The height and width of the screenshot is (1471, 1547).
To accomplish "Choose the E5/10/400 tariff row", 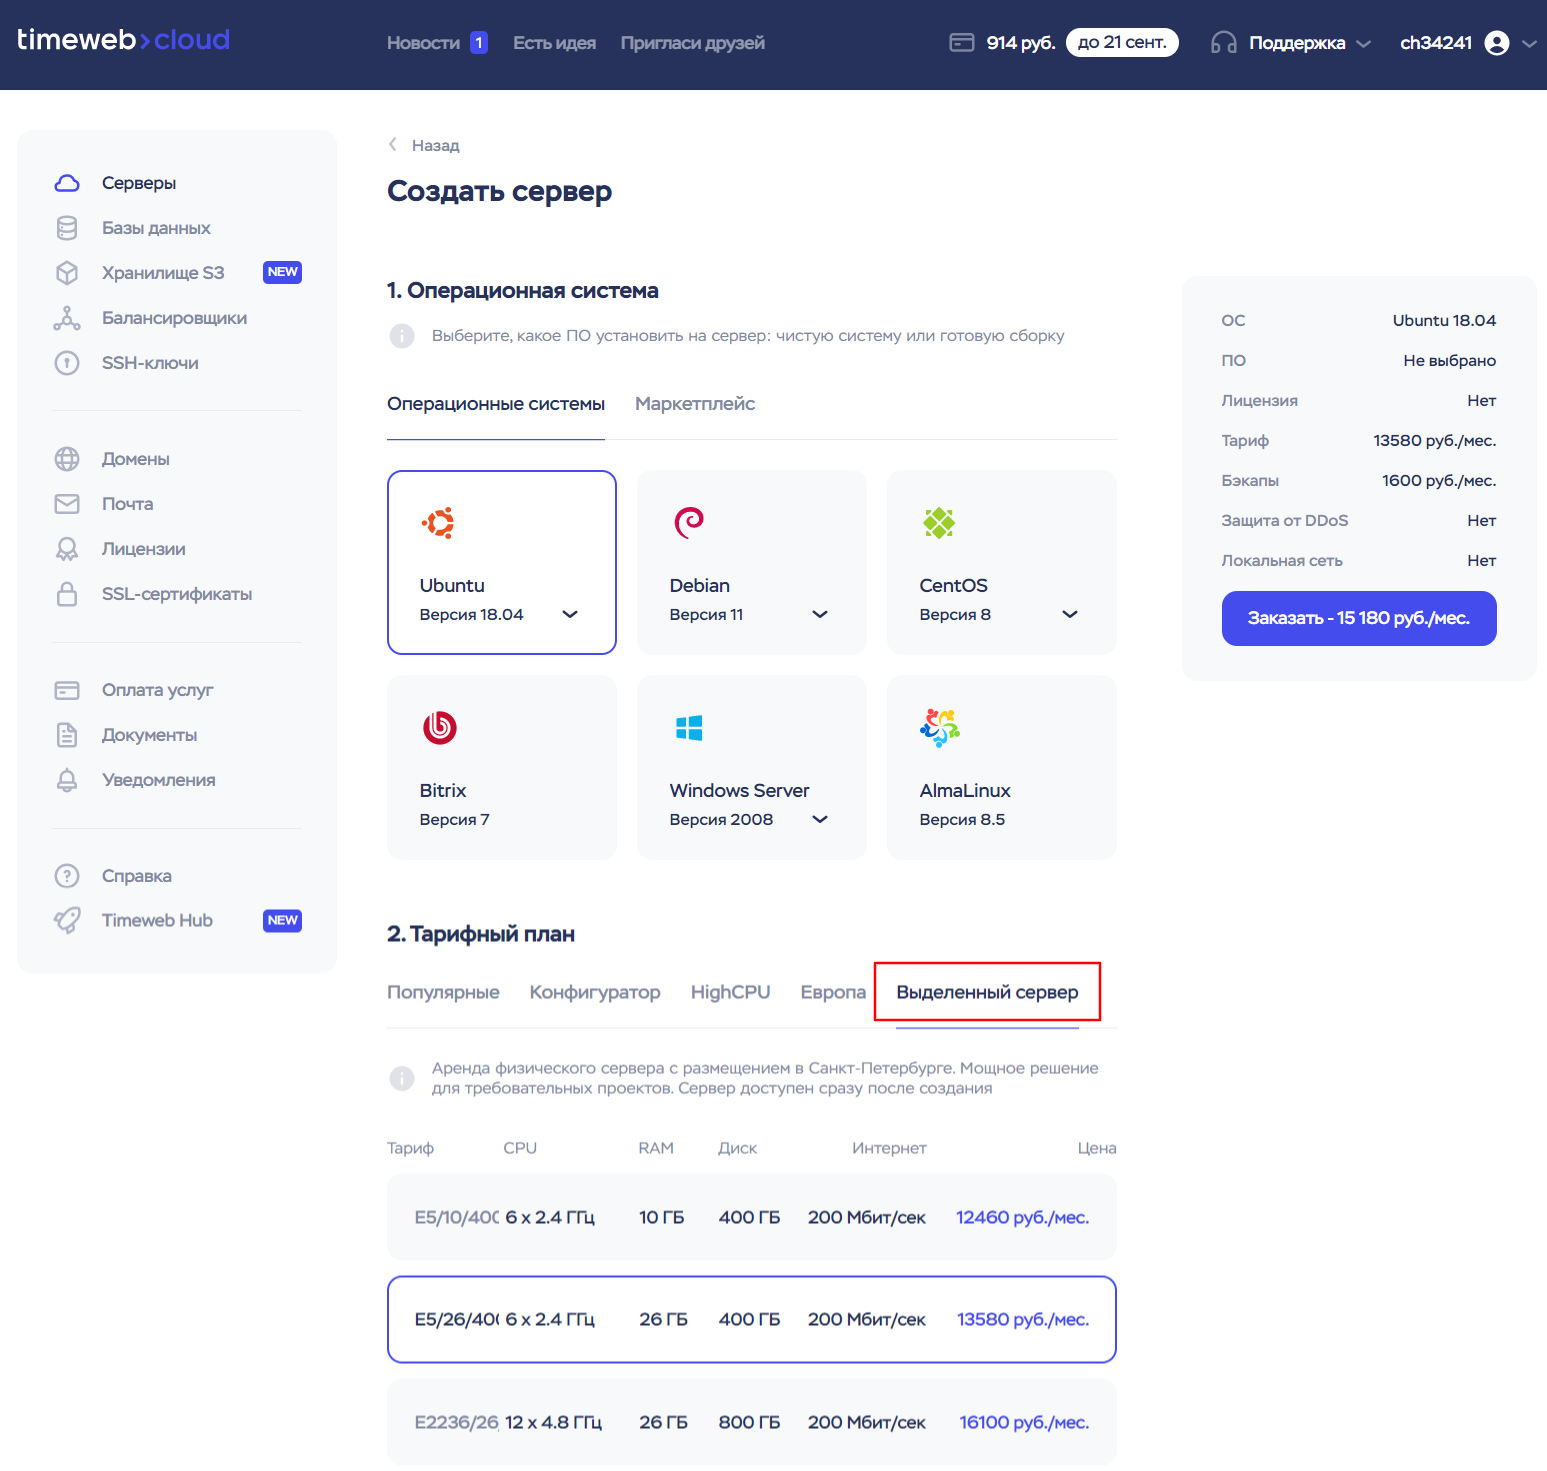I will point(751,1217).
